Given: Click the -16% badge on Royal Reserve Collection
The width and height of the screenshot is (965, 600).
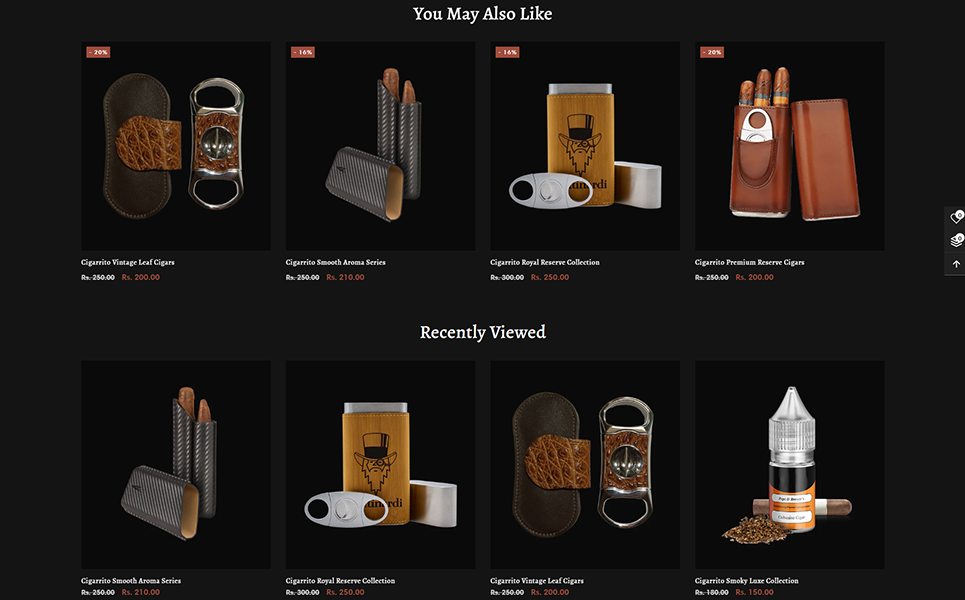Looking at the screenshot, I should coord(508,52).
